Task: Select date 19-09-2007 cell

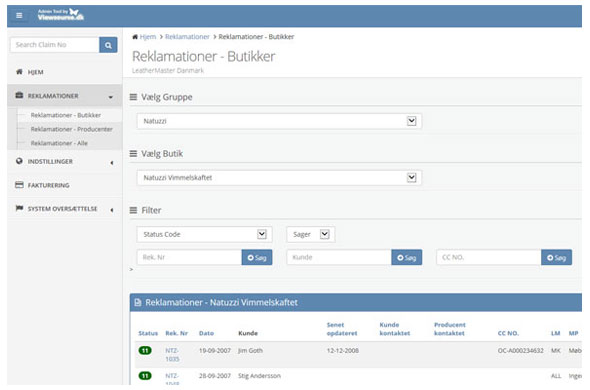Action: tap(214, 350)
